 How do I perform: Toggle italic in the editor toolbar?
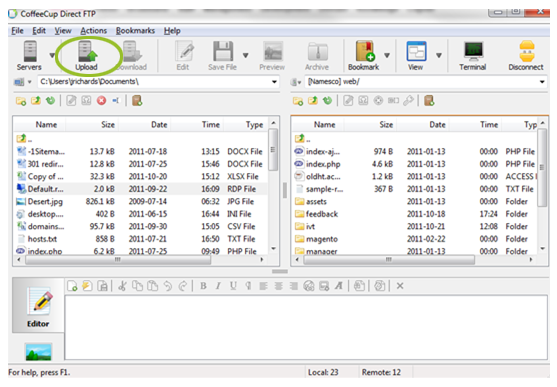pos(218,286)
